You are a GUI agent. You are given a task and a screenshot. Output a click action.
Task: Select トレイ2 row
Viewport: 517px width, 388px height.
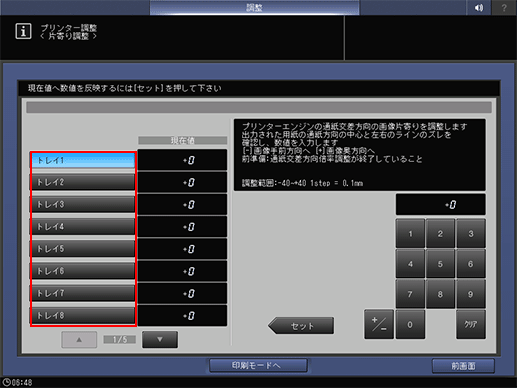coord(83,182)
